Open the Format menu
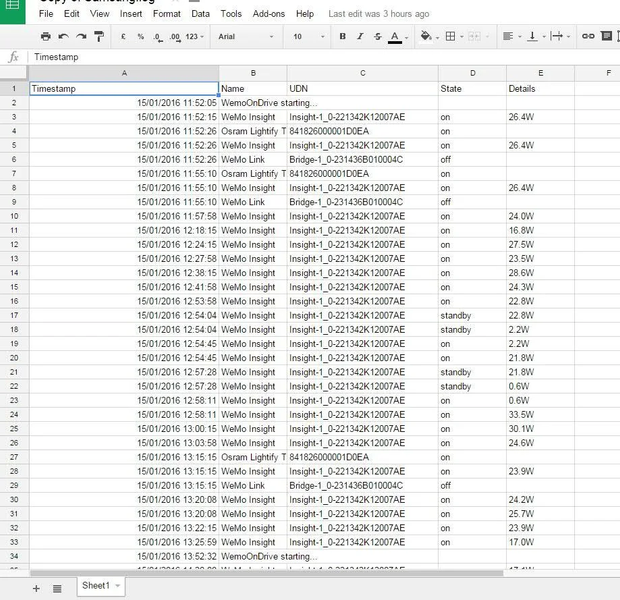 coord(166,14)
